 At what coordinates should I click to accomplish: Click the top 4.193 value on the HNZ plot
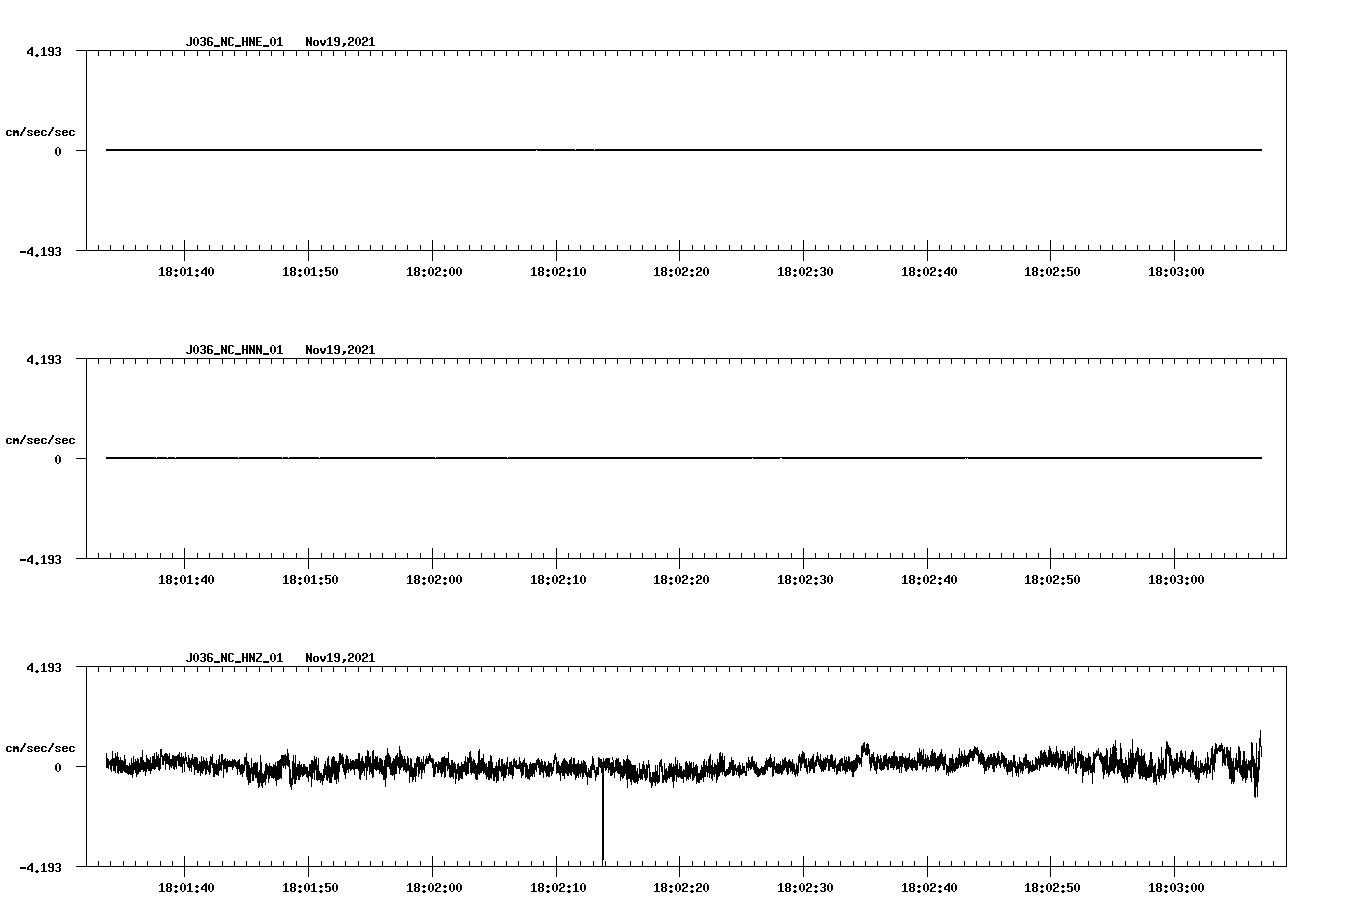click(43, 667)
